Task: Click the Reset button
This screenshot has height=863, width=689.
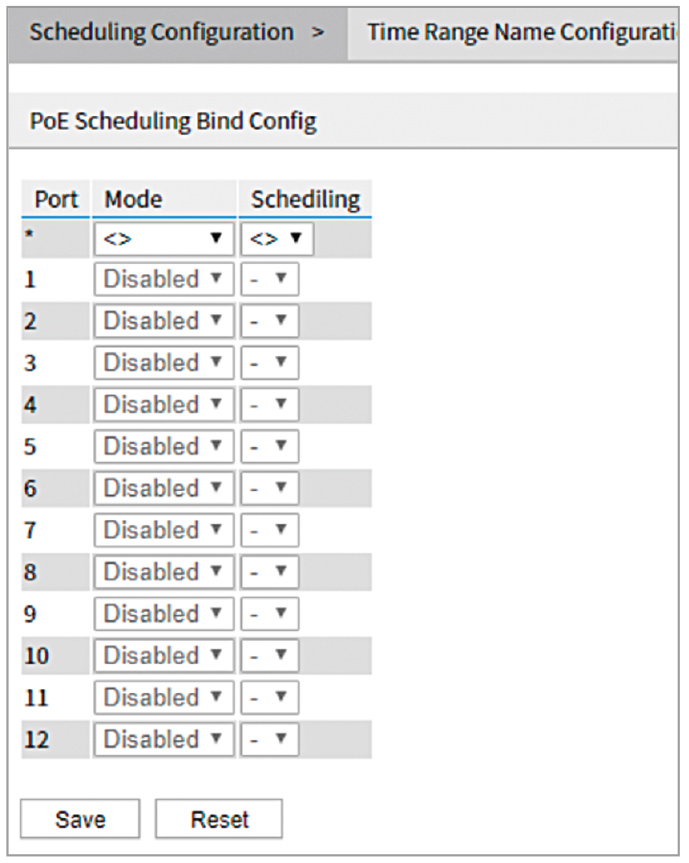Action: click(x=219, y=819)
